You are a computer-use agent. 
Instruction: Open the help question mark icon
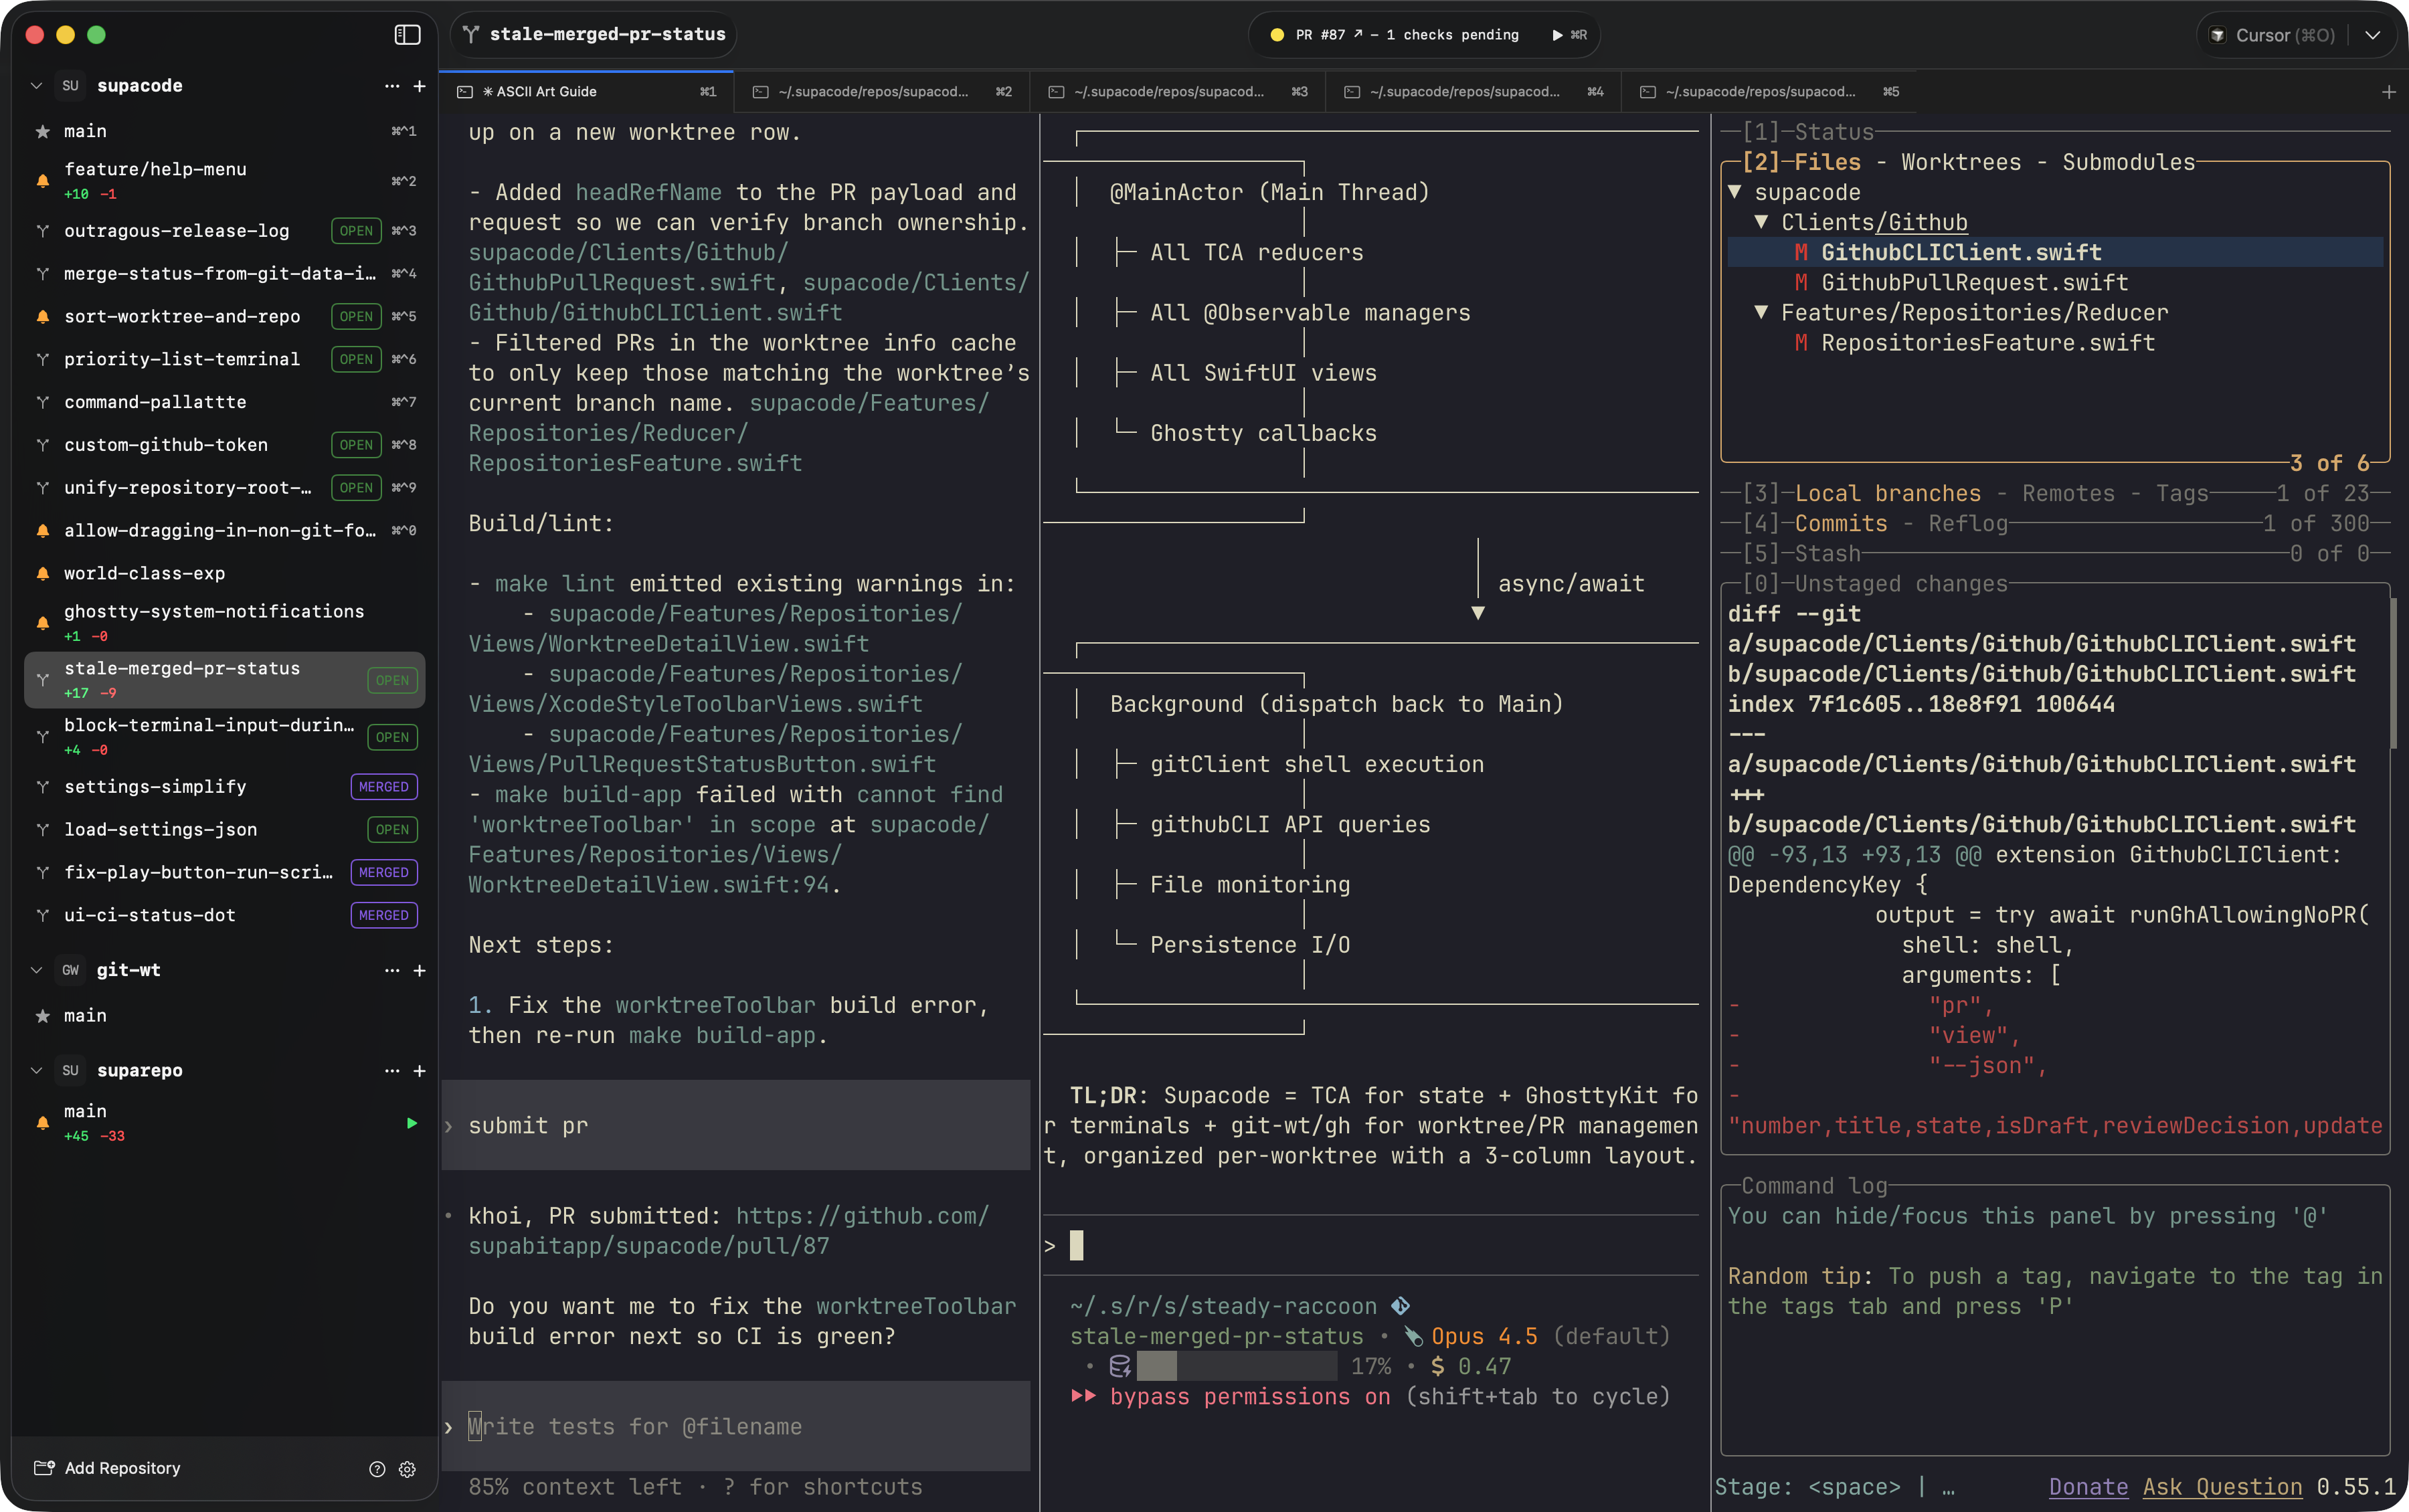[x=377, y=1468]
